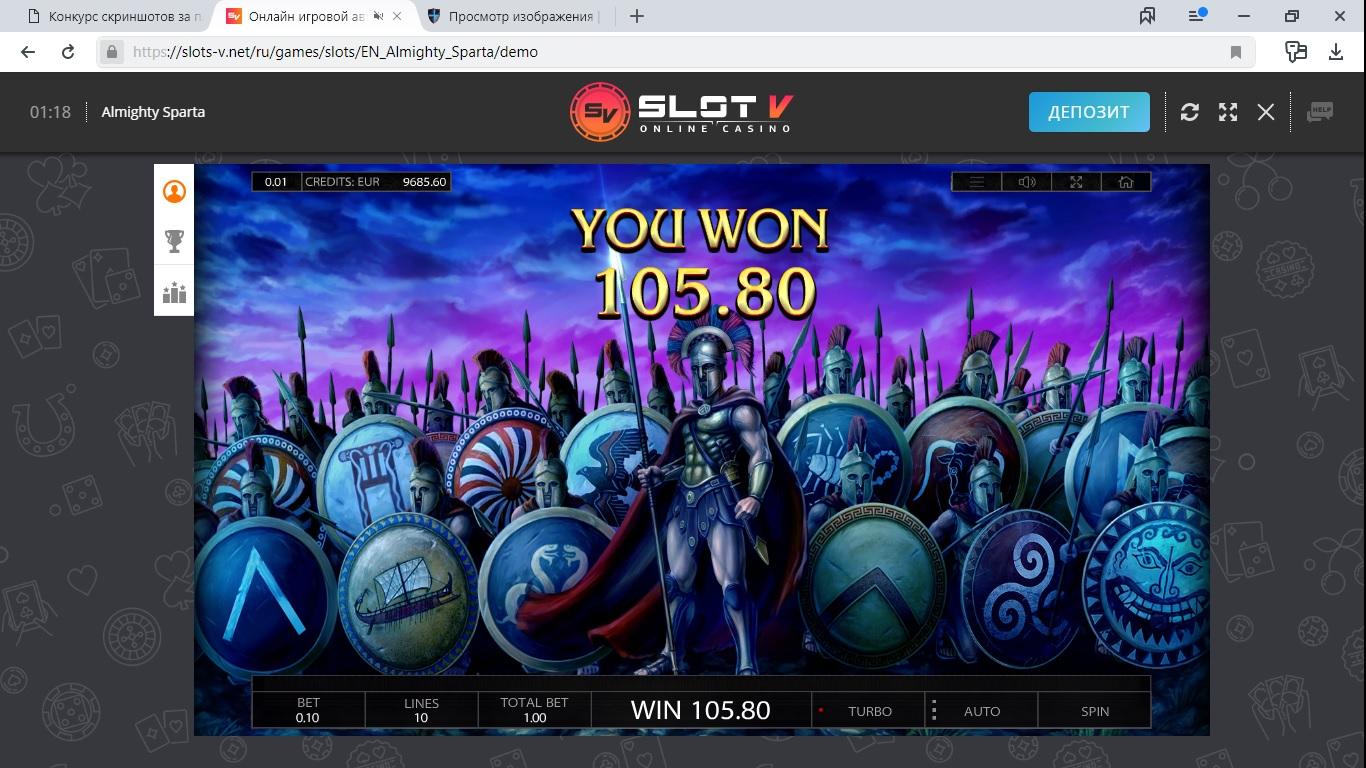Mute the game sound speaker icon
This screenshot has height=768, width=1366.
pos(1027,182)
